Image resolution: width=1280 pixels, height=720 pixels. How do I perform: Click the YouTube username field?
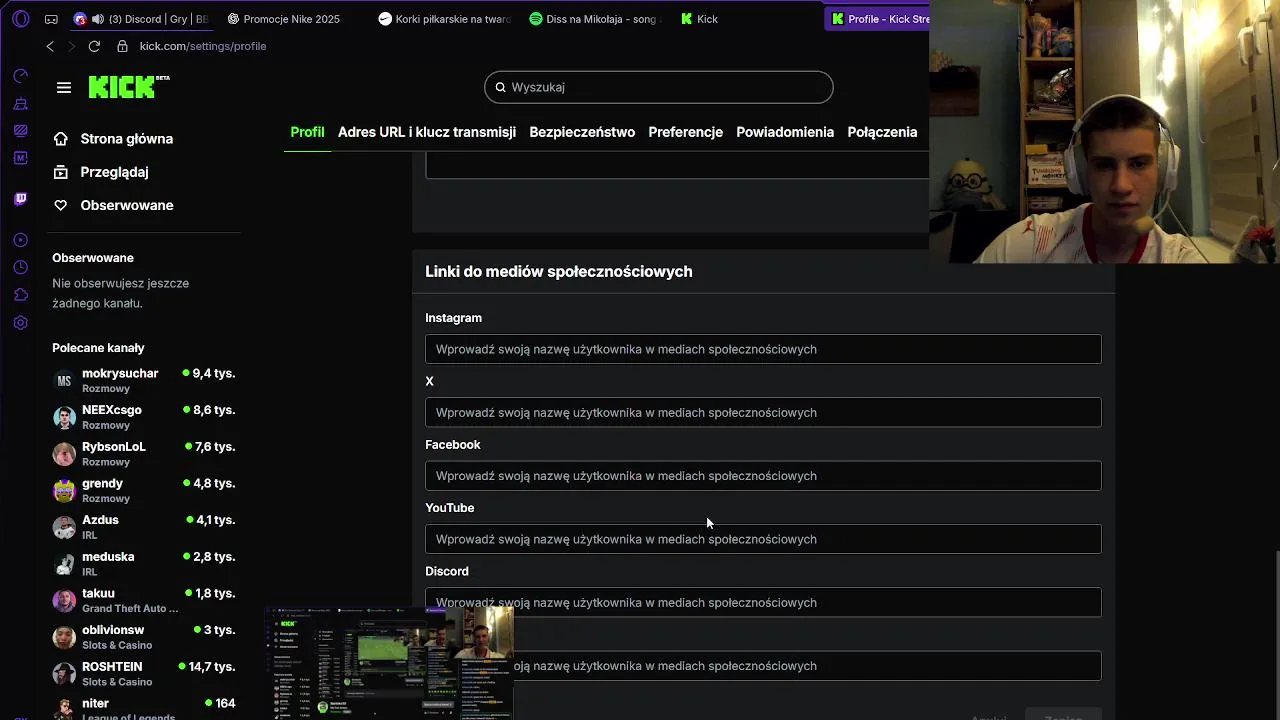click(x=763, y=539)
